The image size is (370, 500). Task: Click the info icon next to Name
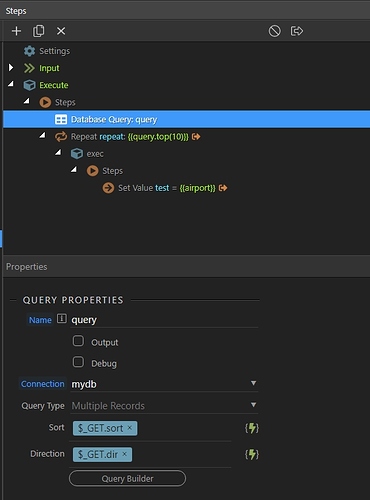[x=62, y=319]
